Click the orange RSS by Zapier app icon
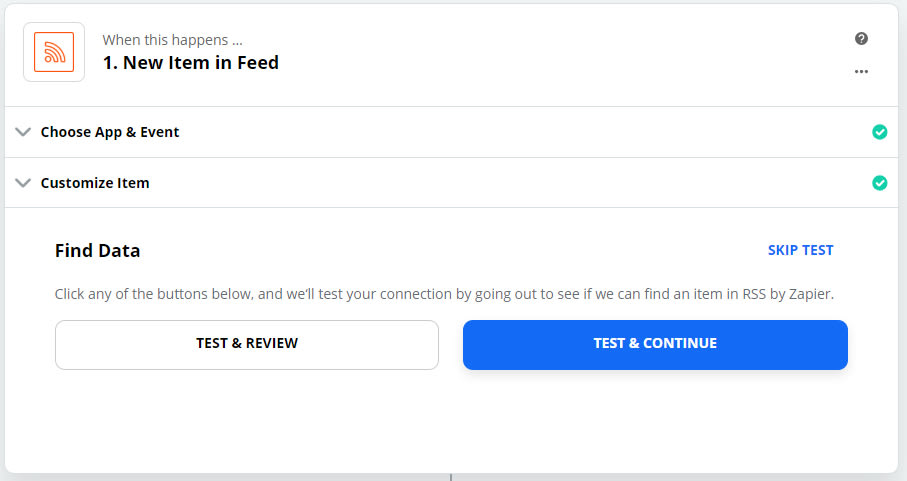This screenshot has width=907, height=481. pyautogui.click(x=54, y=52)
